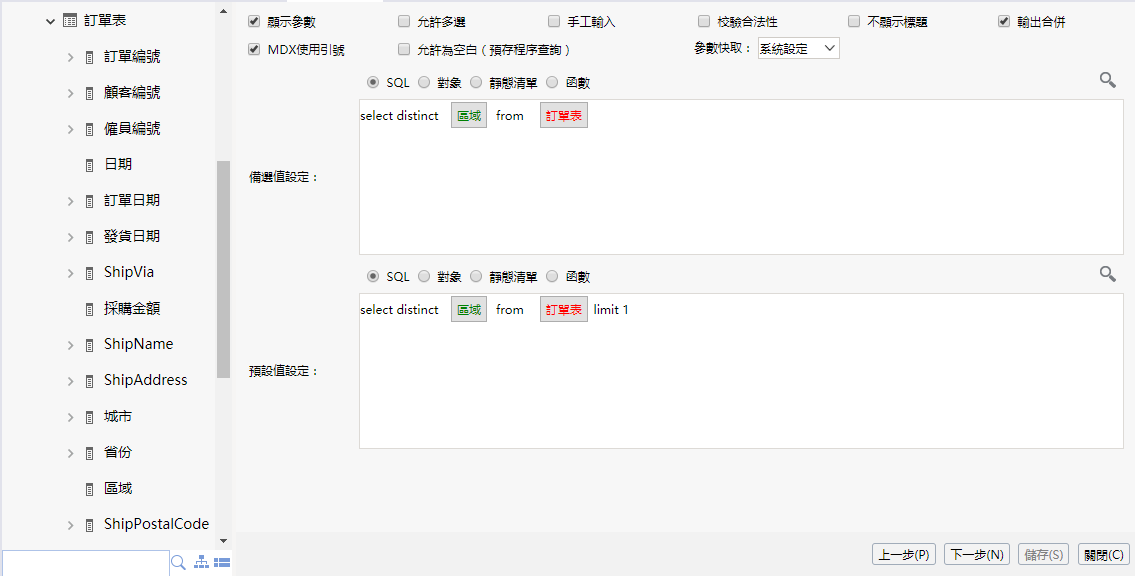The height and width of the screenshot is (576, 1135).
Task: Click the 關閉(C) button
Action: [1103, 555]
